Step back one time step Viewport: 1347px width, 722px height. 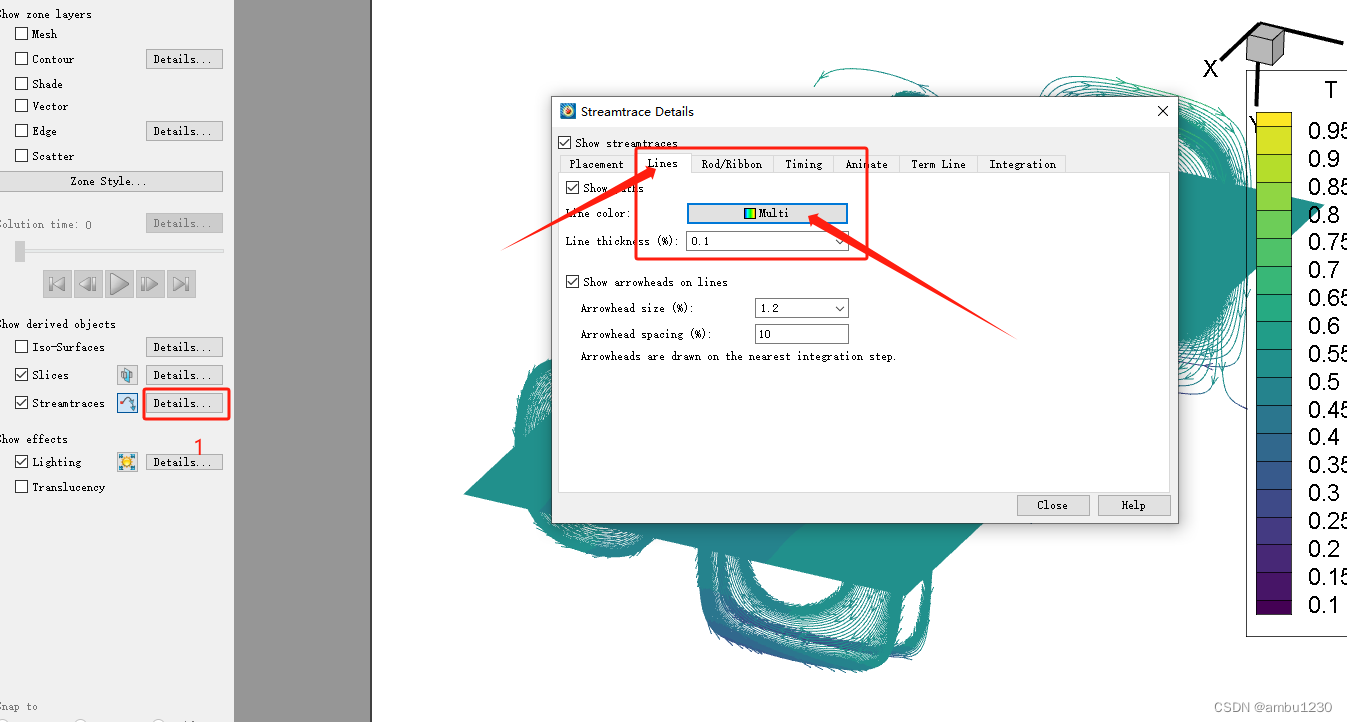click(x=88, y=284)
